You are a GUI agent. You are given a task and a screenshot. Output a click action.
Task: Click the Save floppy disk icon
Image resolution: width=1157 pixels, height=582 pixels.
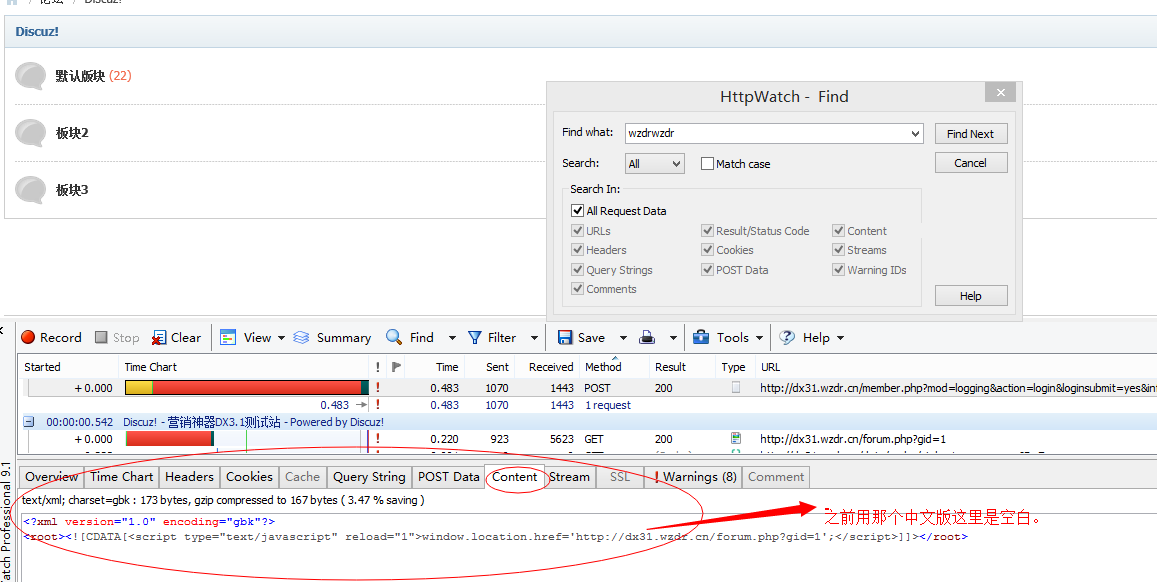click(x=565, y=338)
